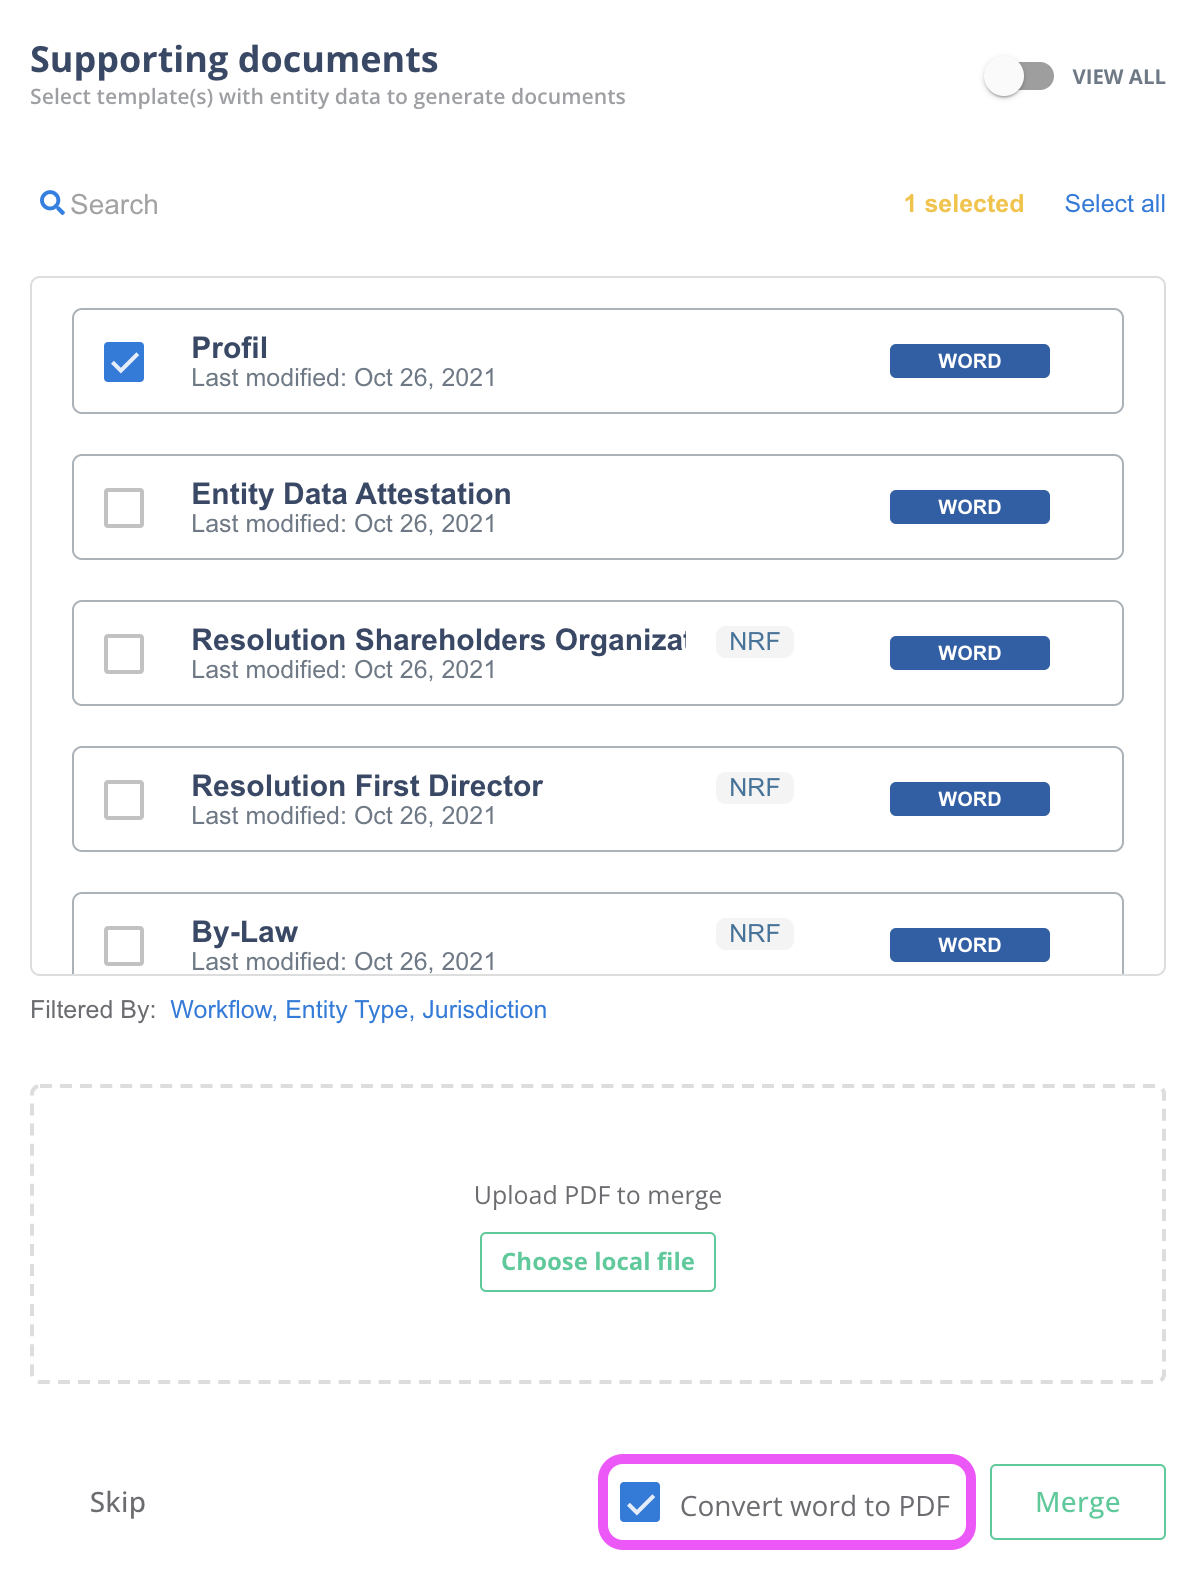Click WORD badge on Profil row
The image size is (1196, 1570).
[969, 361]
